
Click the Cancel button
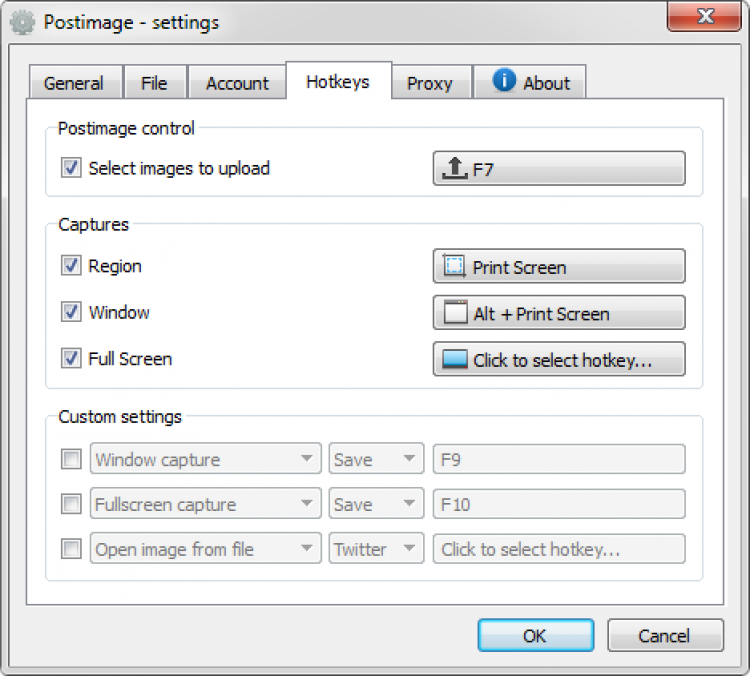pos(665,635)
